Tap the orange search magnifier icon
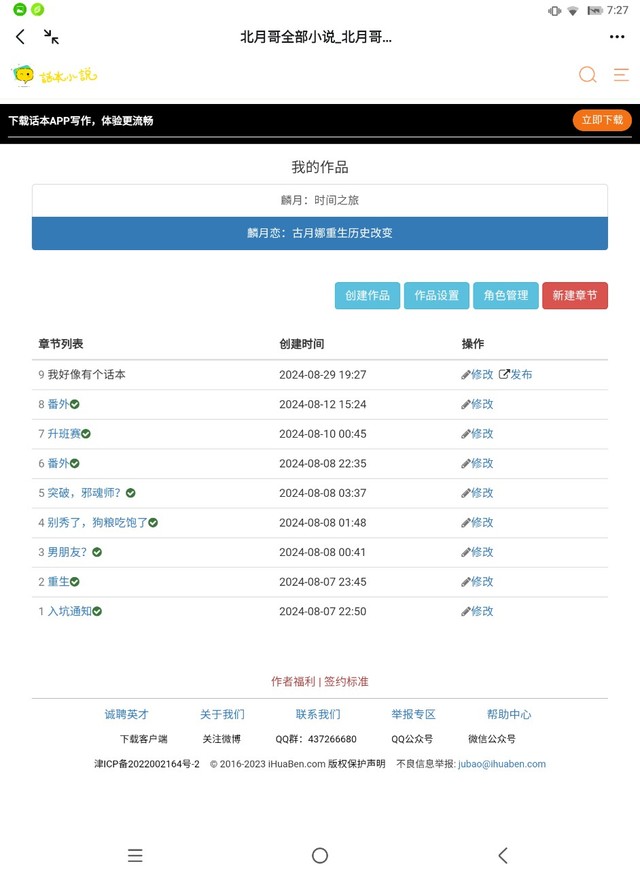 click(x=588, y=75)
